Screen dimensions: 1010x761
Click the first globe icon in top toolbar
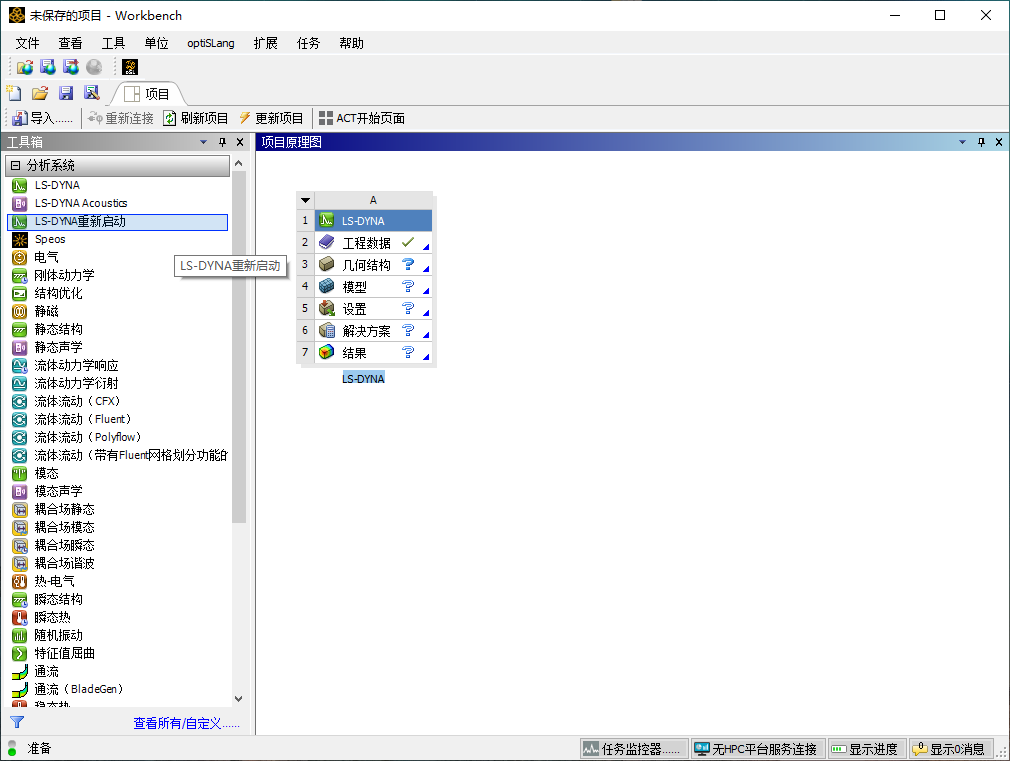click(x=25, y=67)
